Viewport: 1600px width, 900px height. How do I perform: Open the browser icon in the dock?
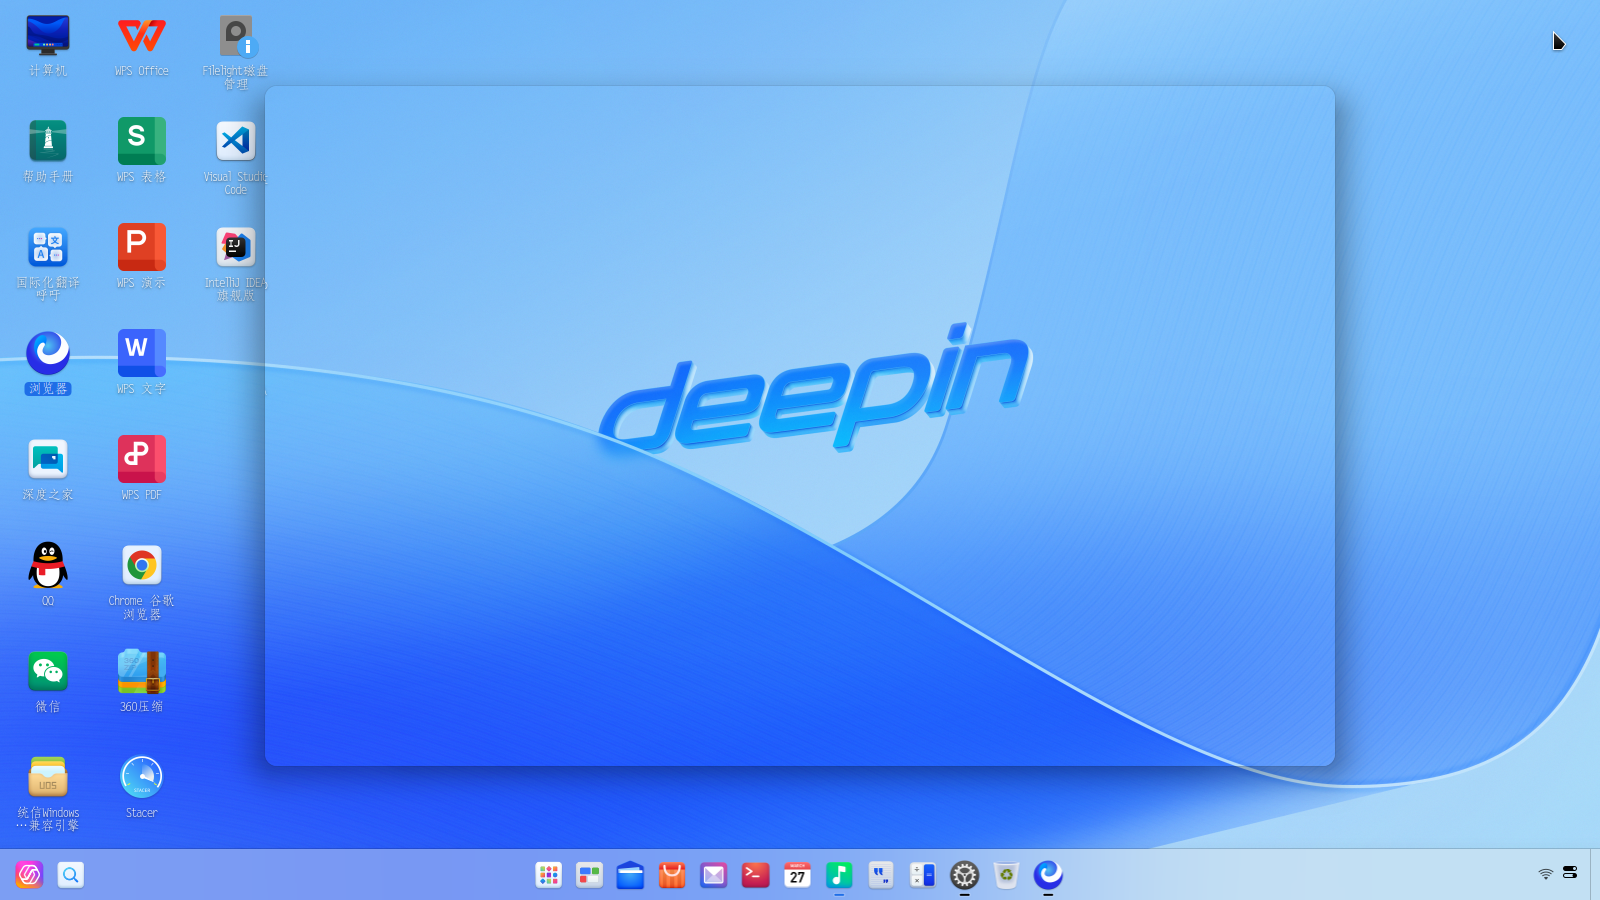pyautogui.click(x=1048, y=875)
